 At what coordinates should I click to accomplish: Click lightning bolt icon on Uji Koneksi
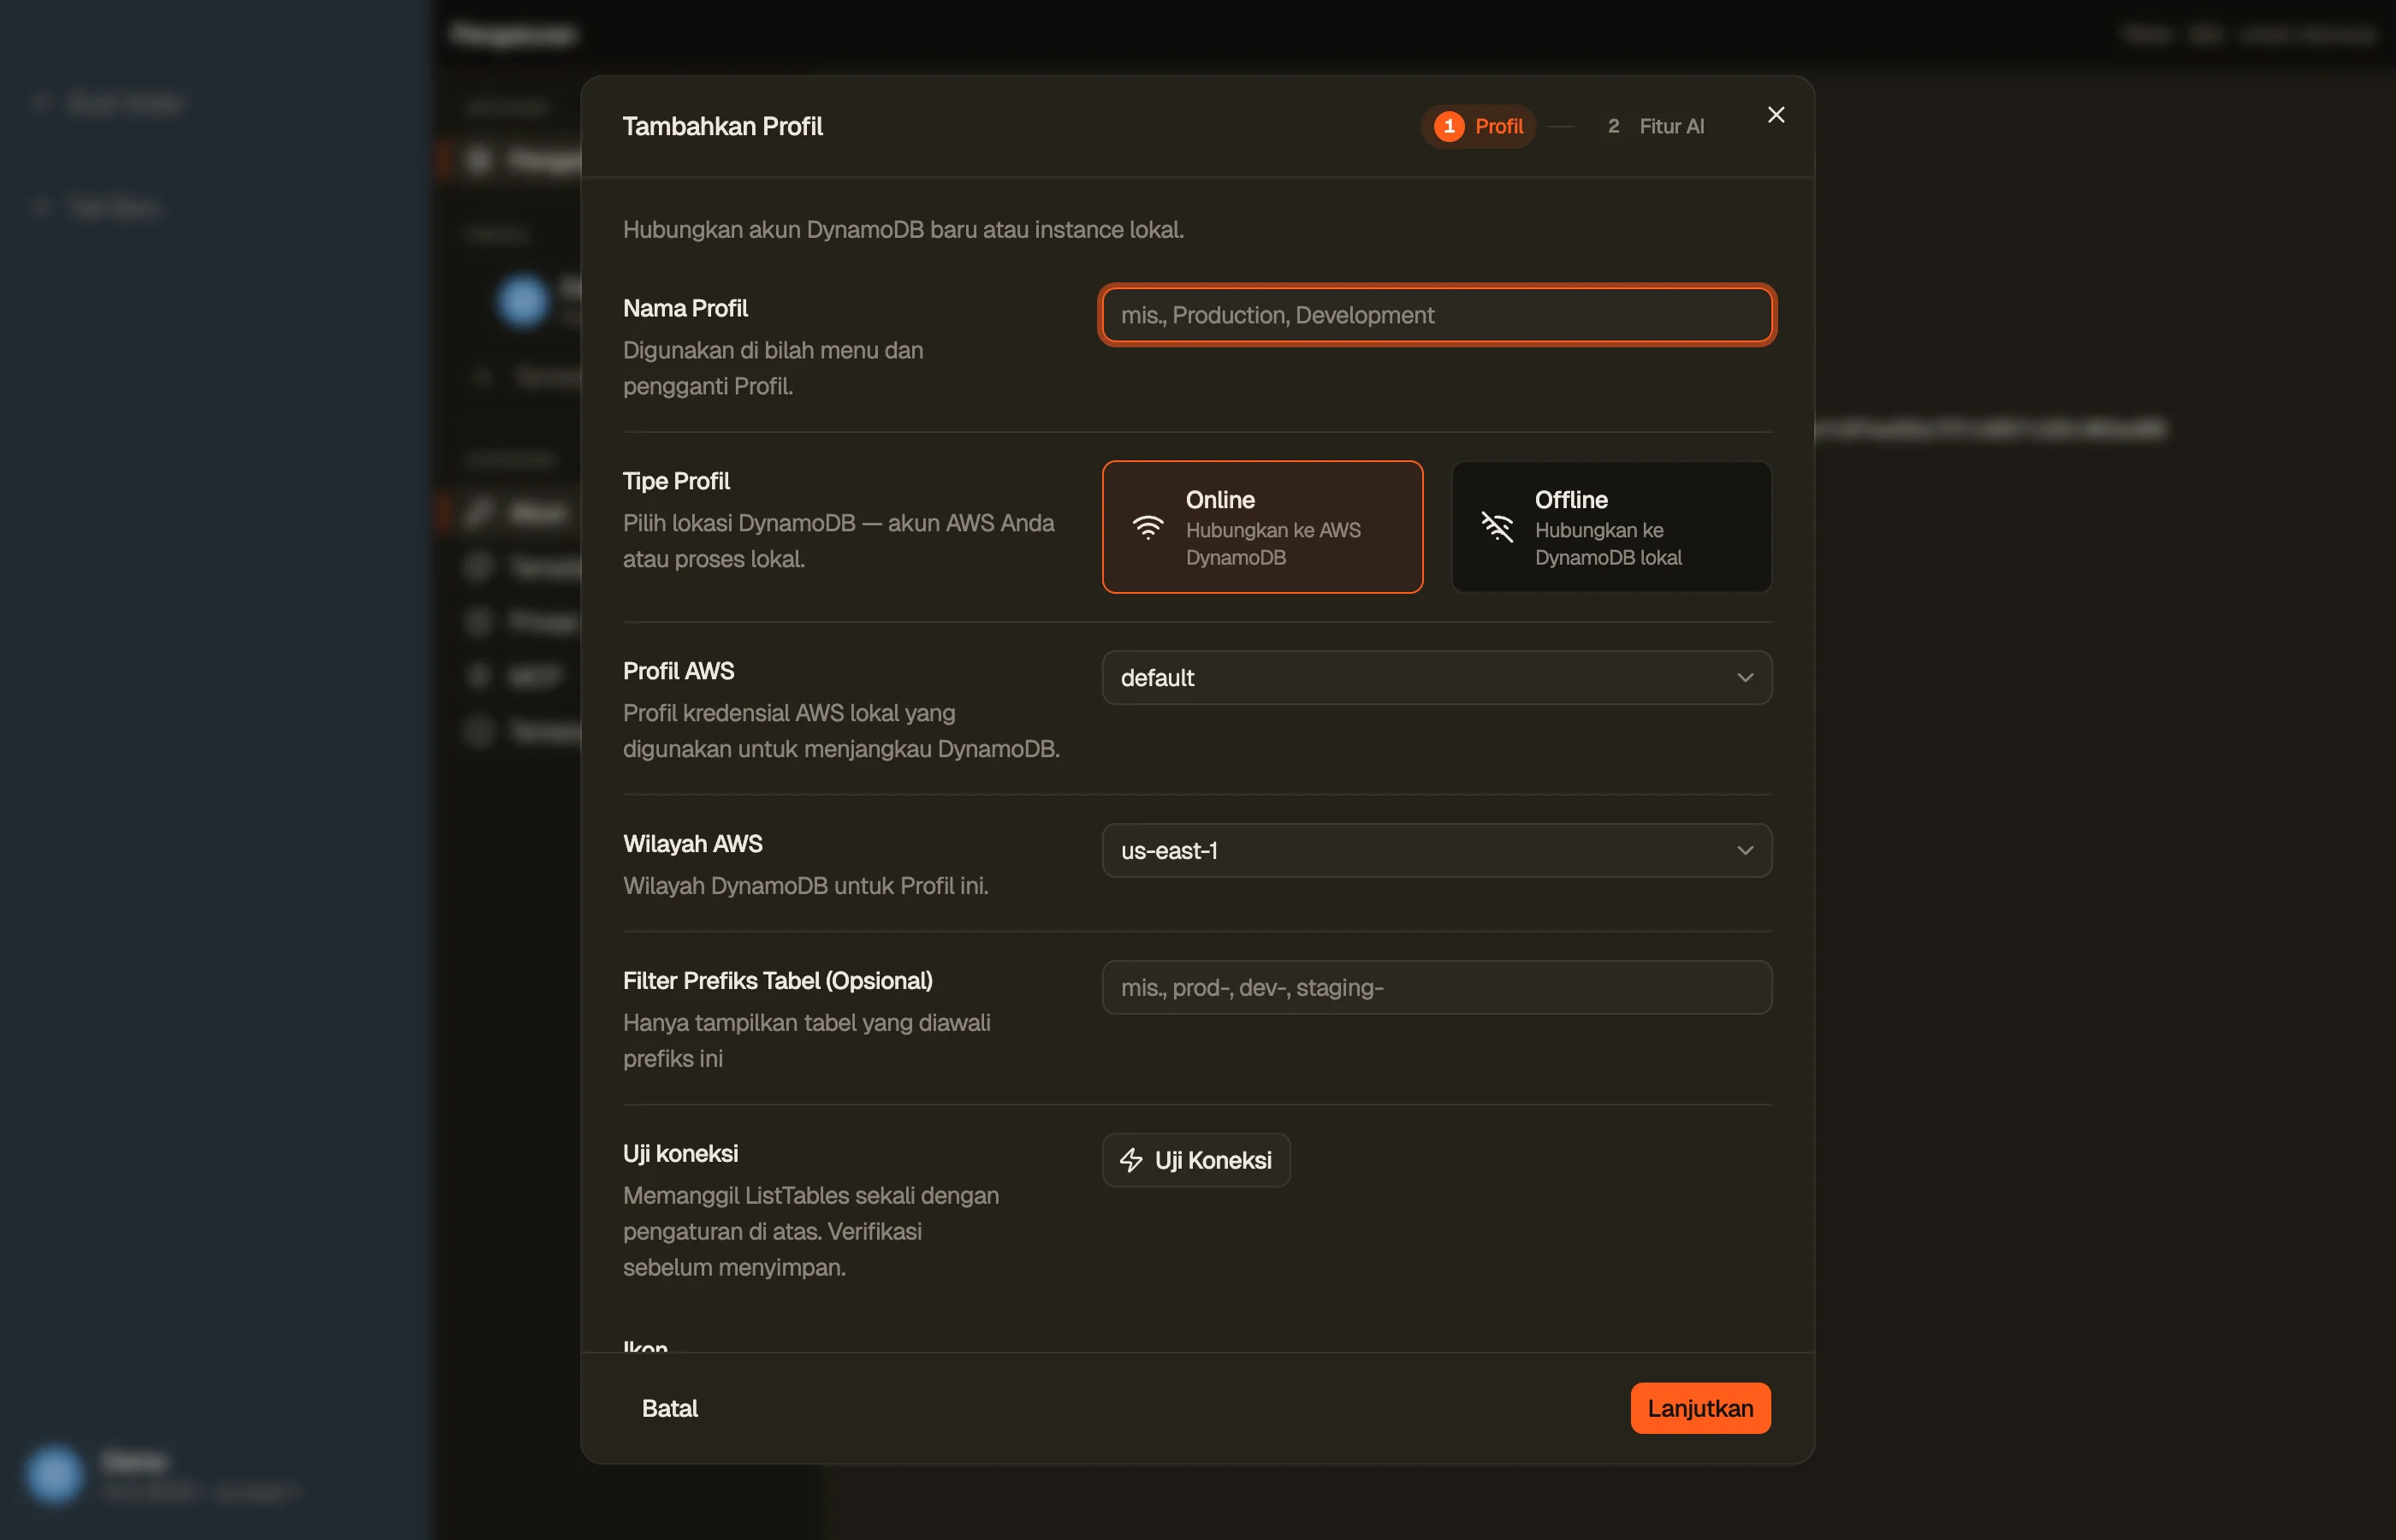pos(1131,1160)
